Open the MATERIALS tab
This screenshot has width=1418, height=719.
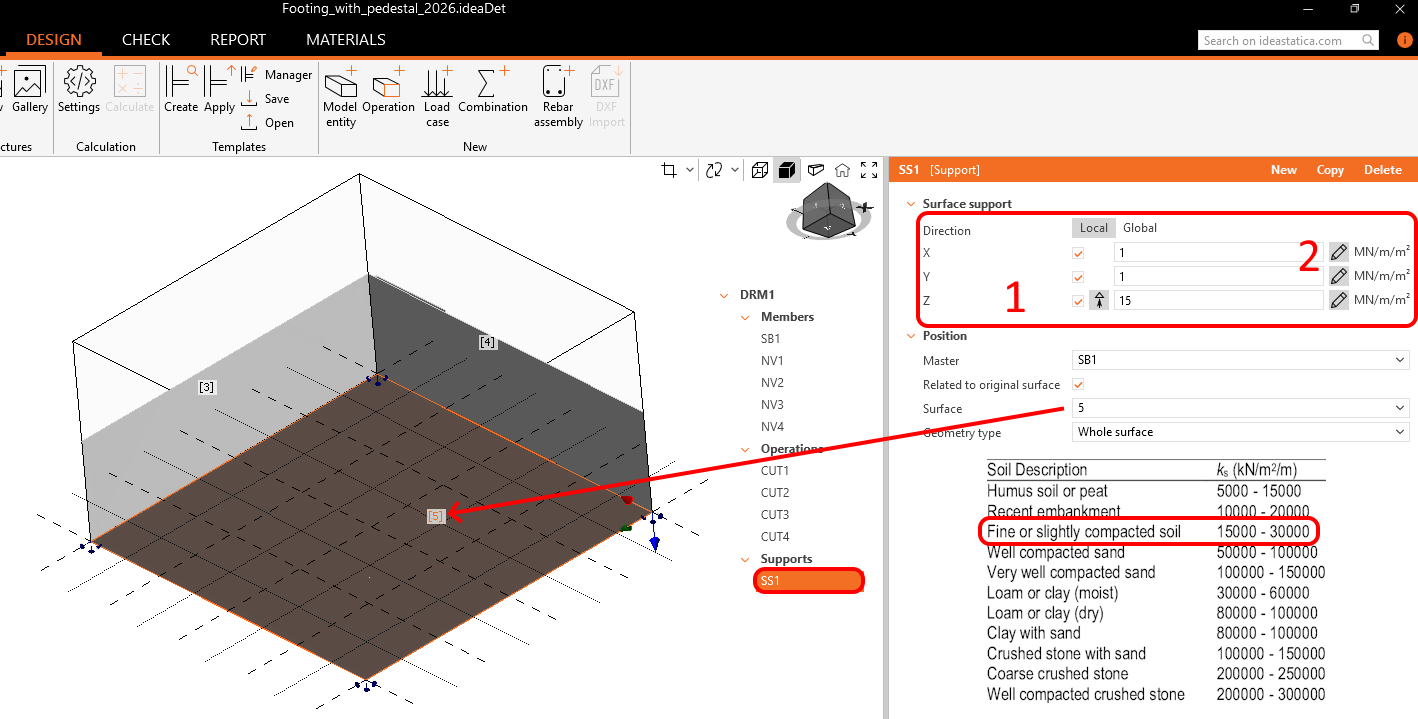tap(345, 40)
